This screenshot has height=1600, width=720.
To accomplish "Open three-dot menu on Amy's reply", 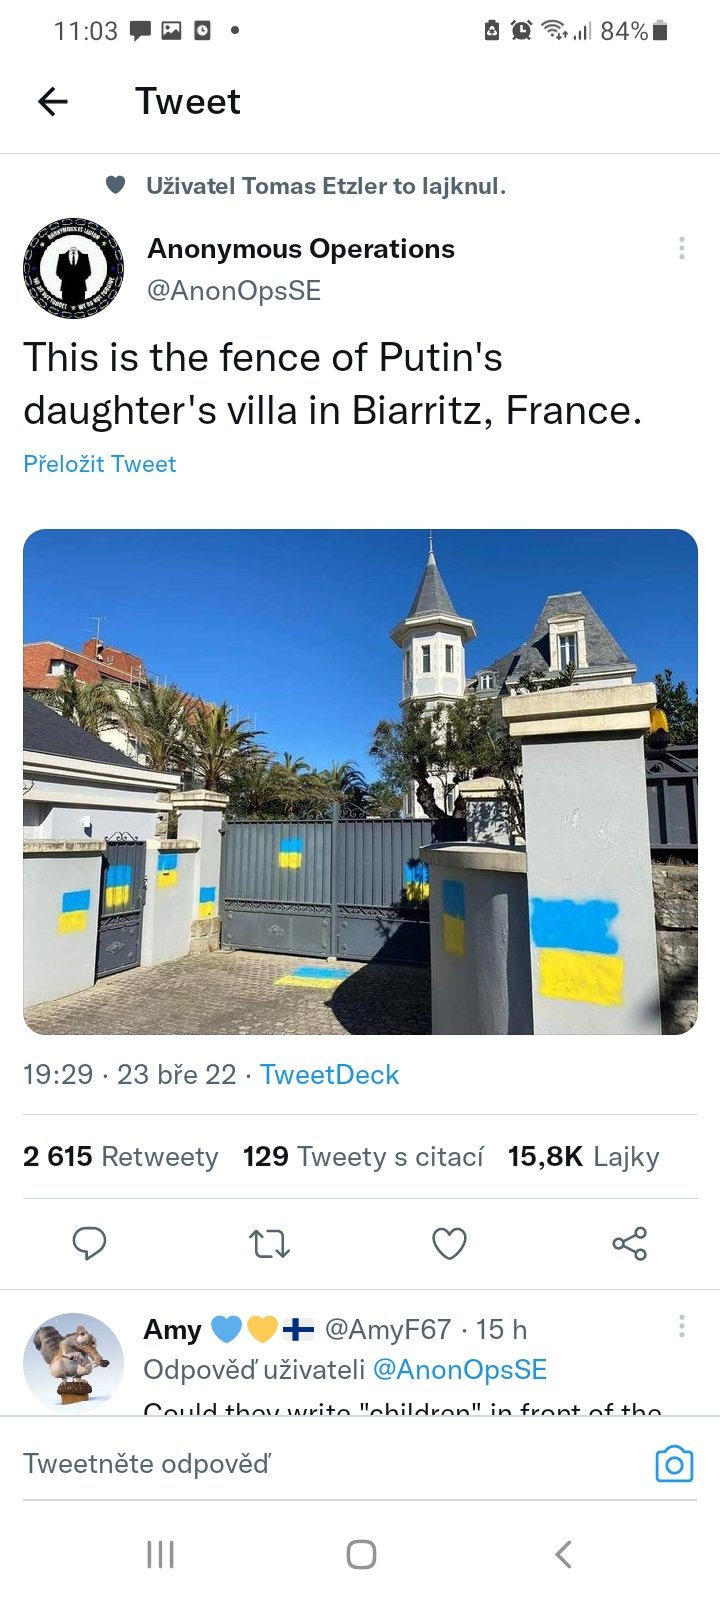I will click(x=682, y=1327).
